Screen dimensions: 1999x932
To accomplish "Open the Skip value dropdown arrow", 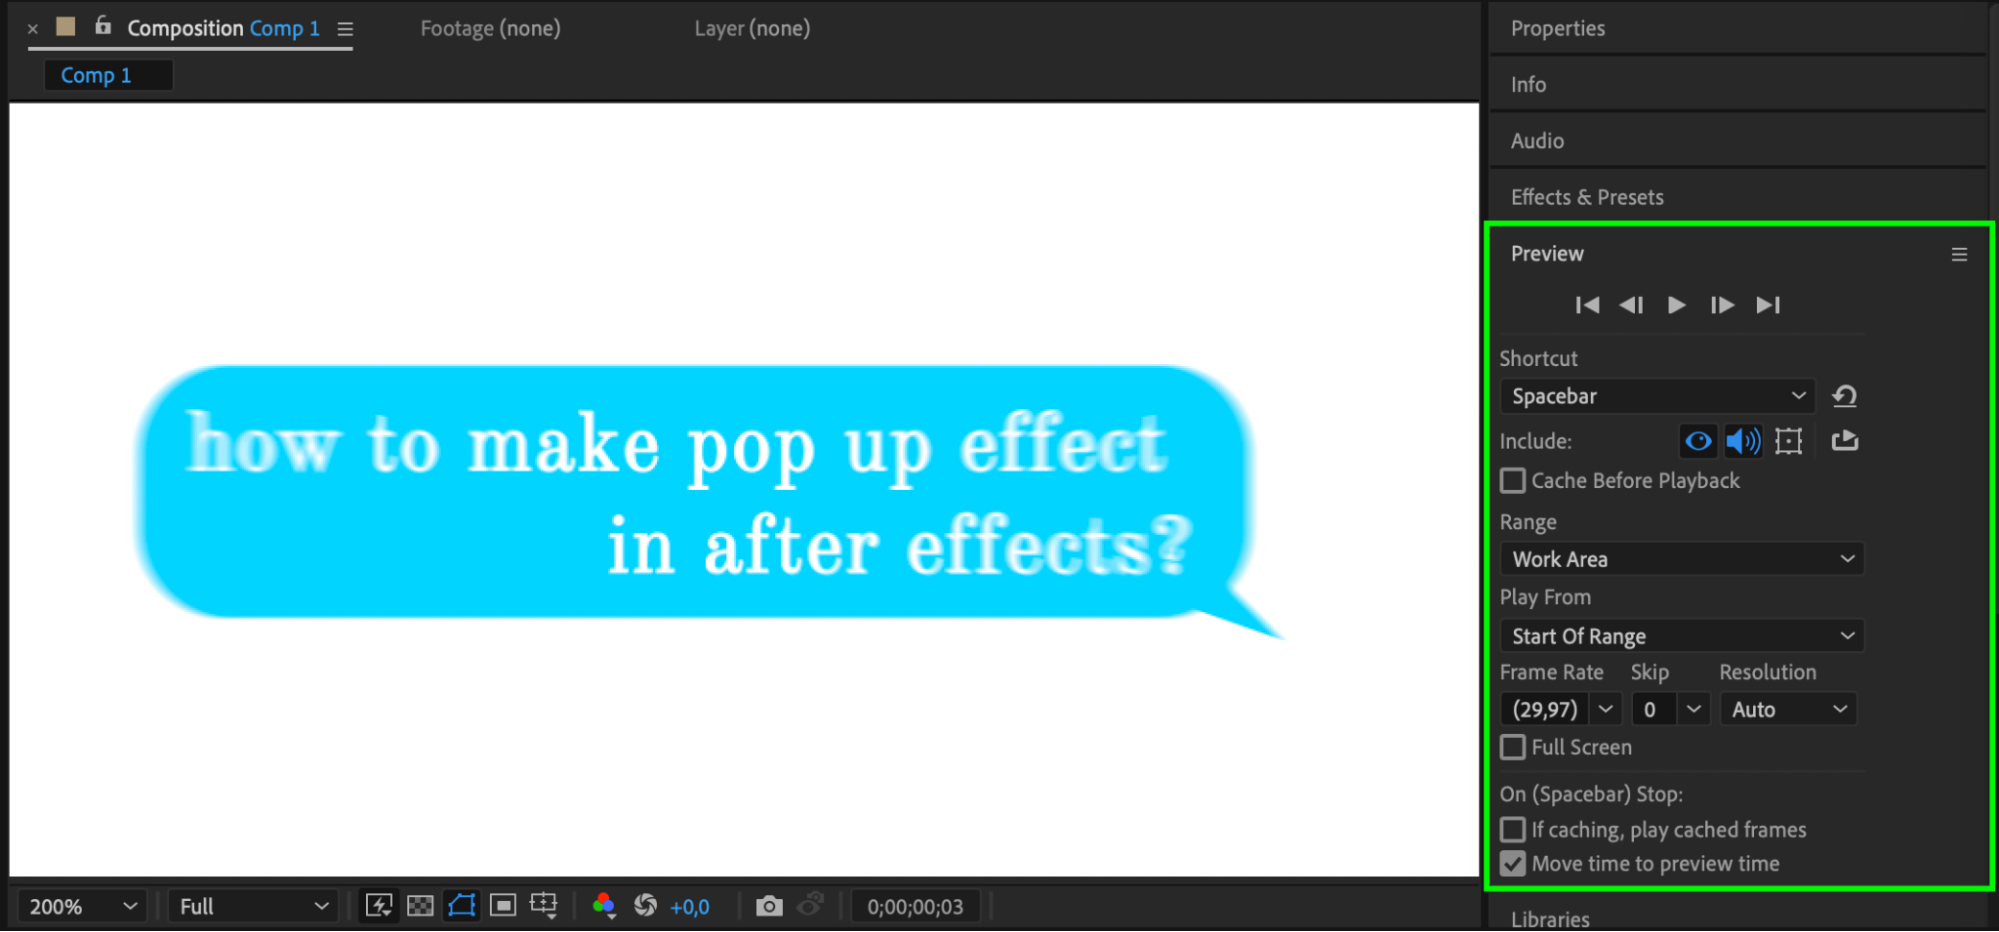I will pyautogui.click(x=1693, y=709).
